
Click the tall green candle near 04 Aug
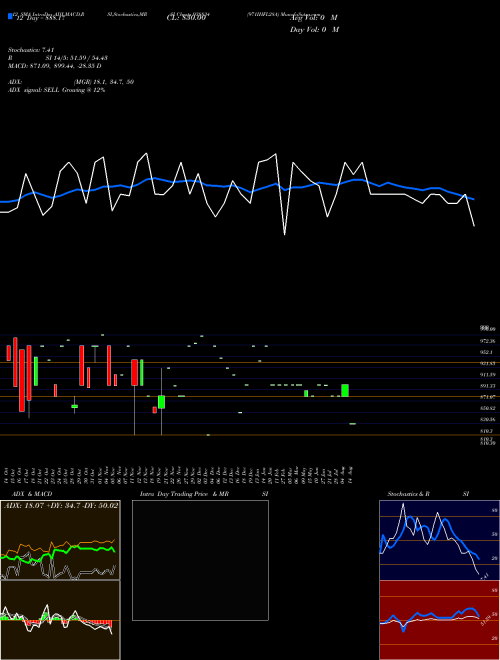click(x=345, y=390)
